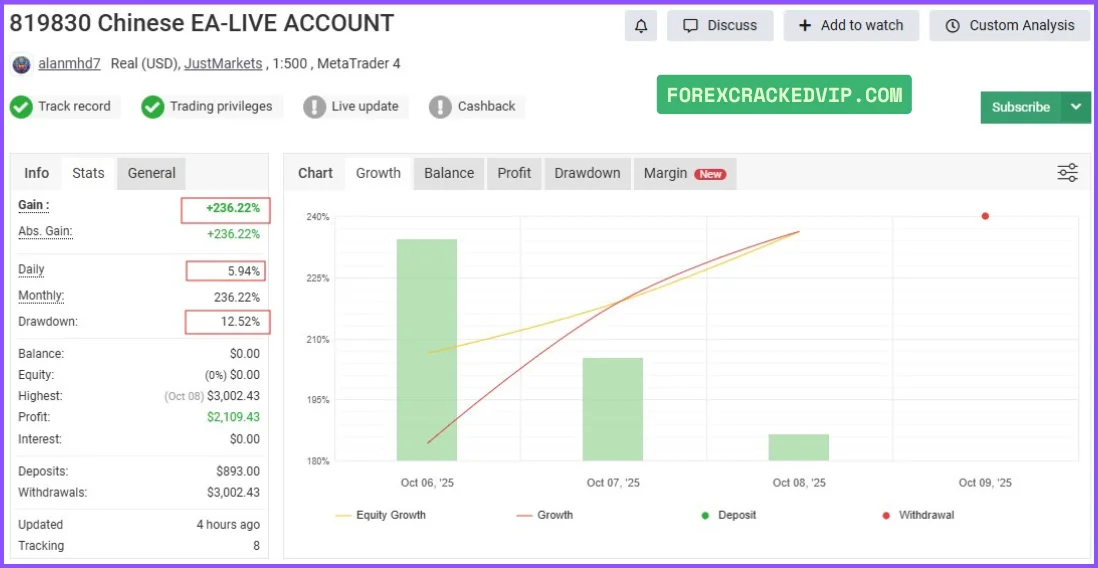
Task: Click the notification bell icon
Action: [x=641, y=26]
